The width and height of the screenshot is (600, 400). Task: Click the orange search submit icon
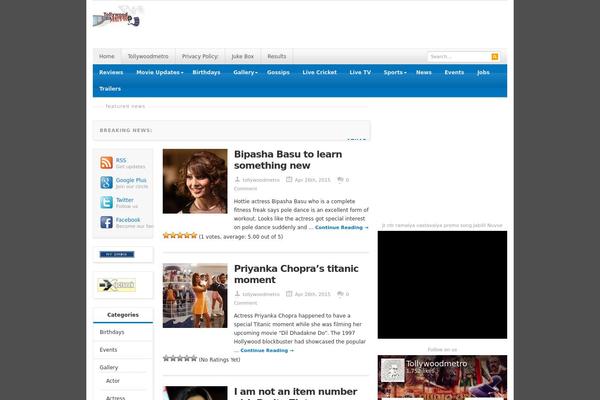click(x=495, y=57)
